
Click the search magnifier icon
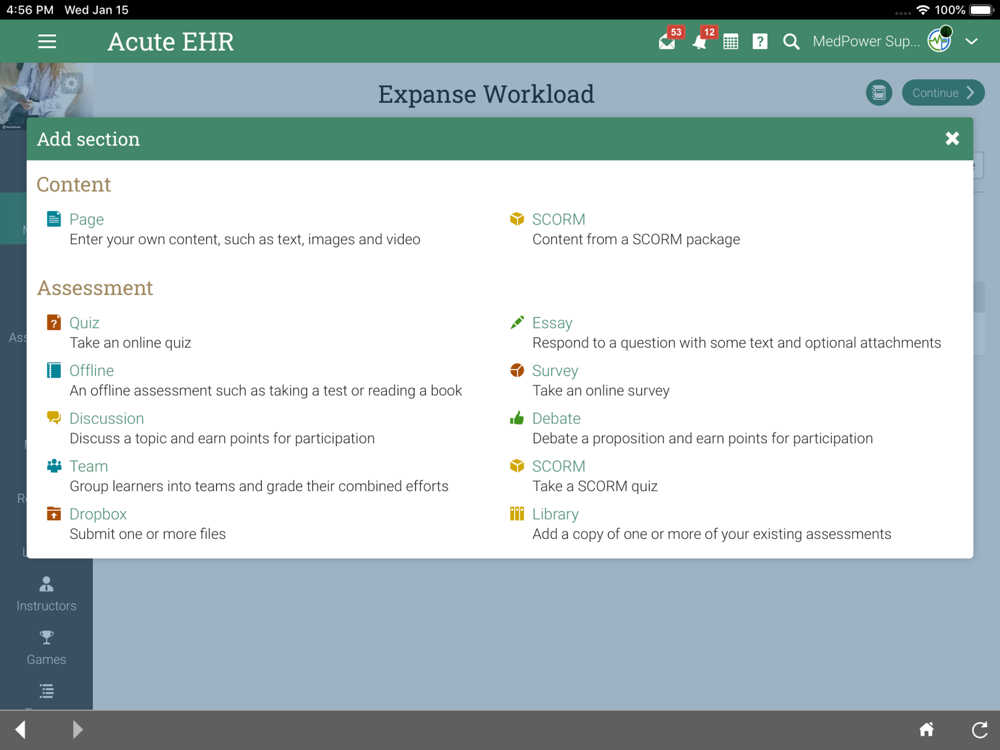pos(791,42)
